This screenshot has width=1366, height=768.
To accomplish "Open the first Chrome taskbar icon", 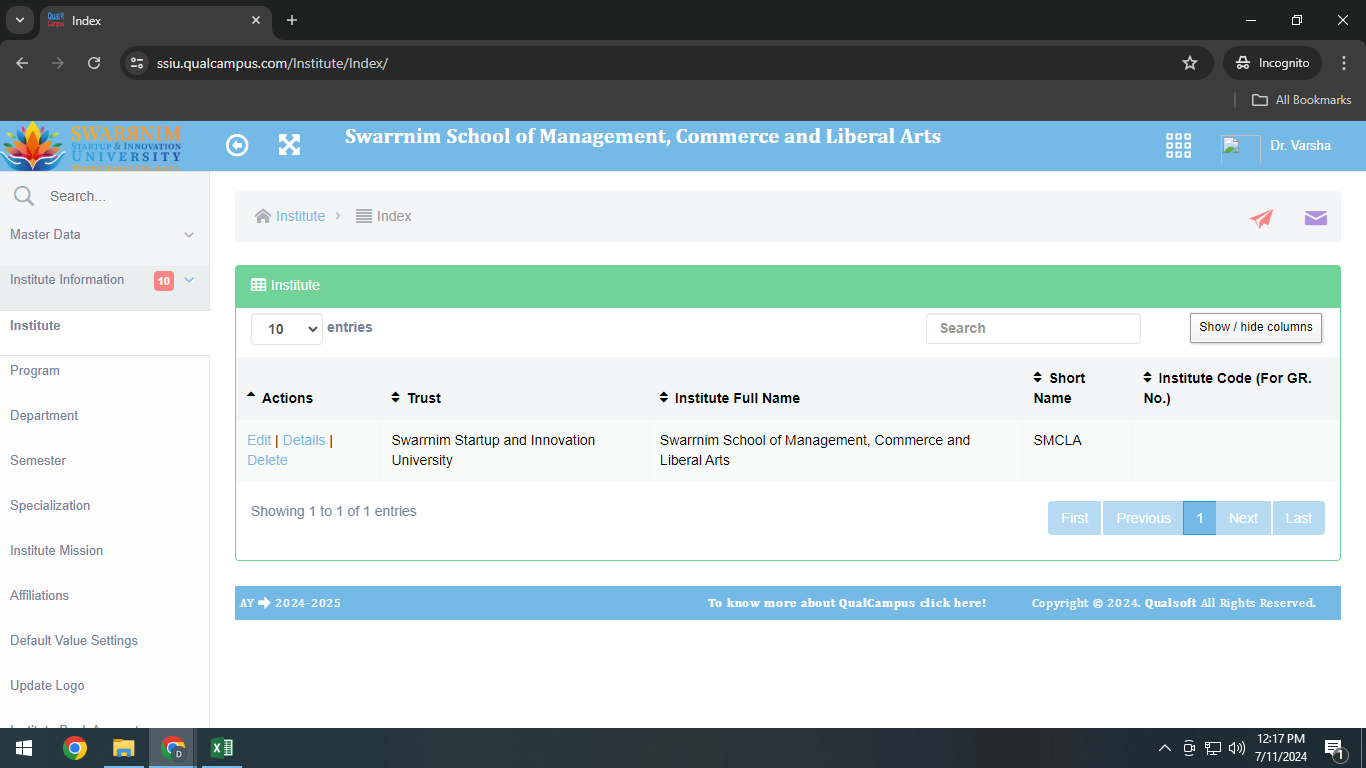I will [74, 748].
